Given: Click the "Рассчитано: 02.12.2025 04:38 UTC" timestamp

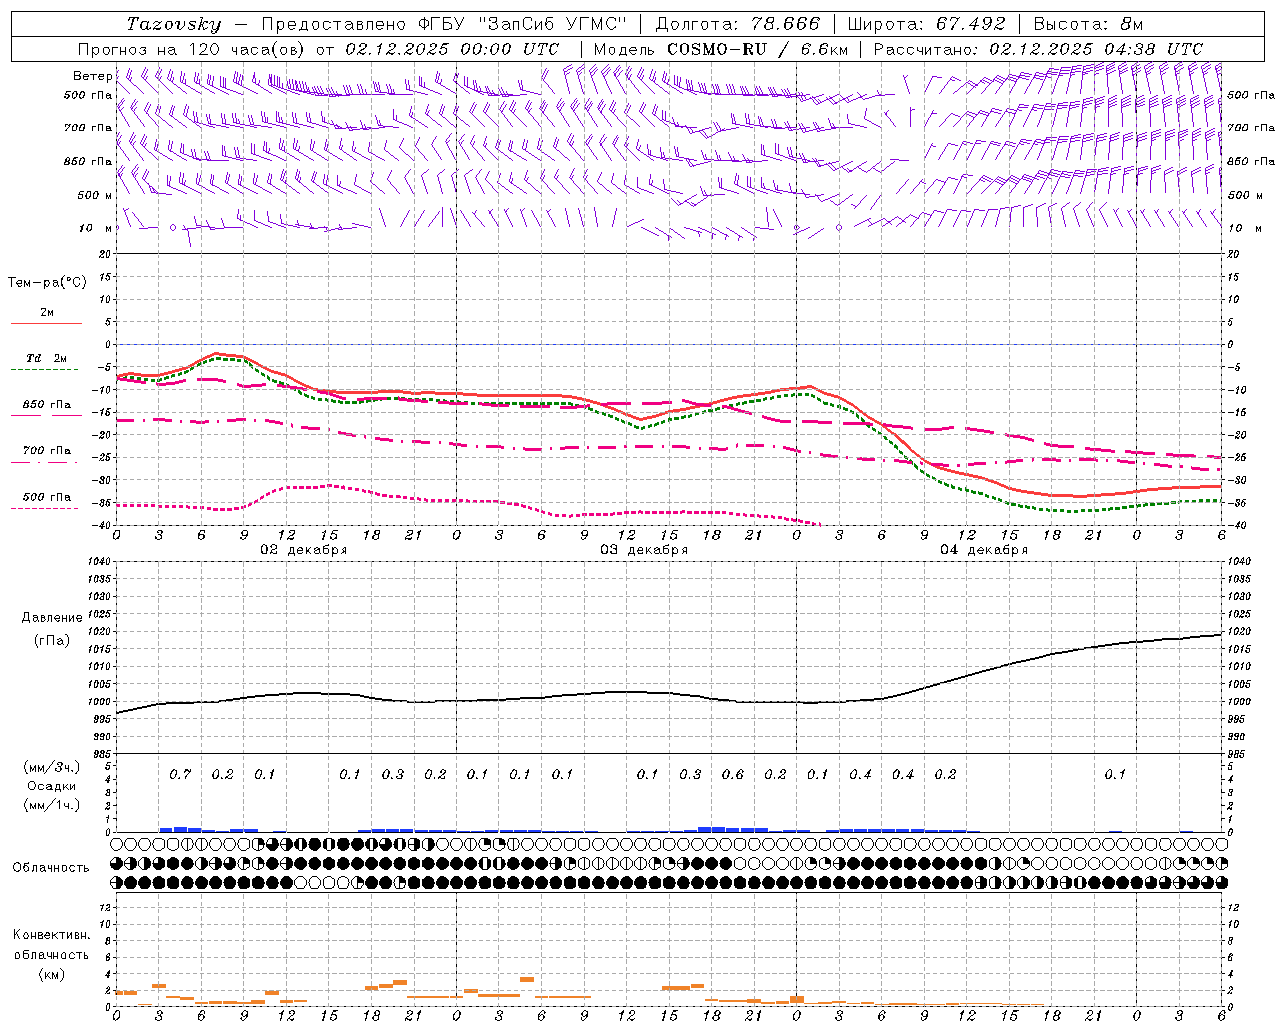Looking at the screenshot, I should coord(1038,49).
